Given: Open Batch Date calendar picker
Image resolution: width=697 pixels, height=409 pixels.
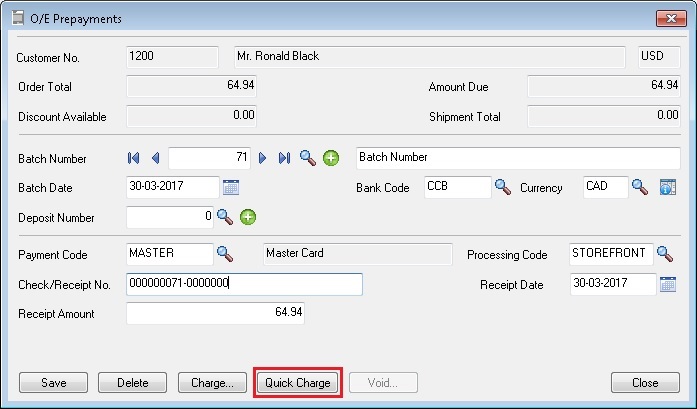Looking at the screenshot, I should [x=231, y=187].
